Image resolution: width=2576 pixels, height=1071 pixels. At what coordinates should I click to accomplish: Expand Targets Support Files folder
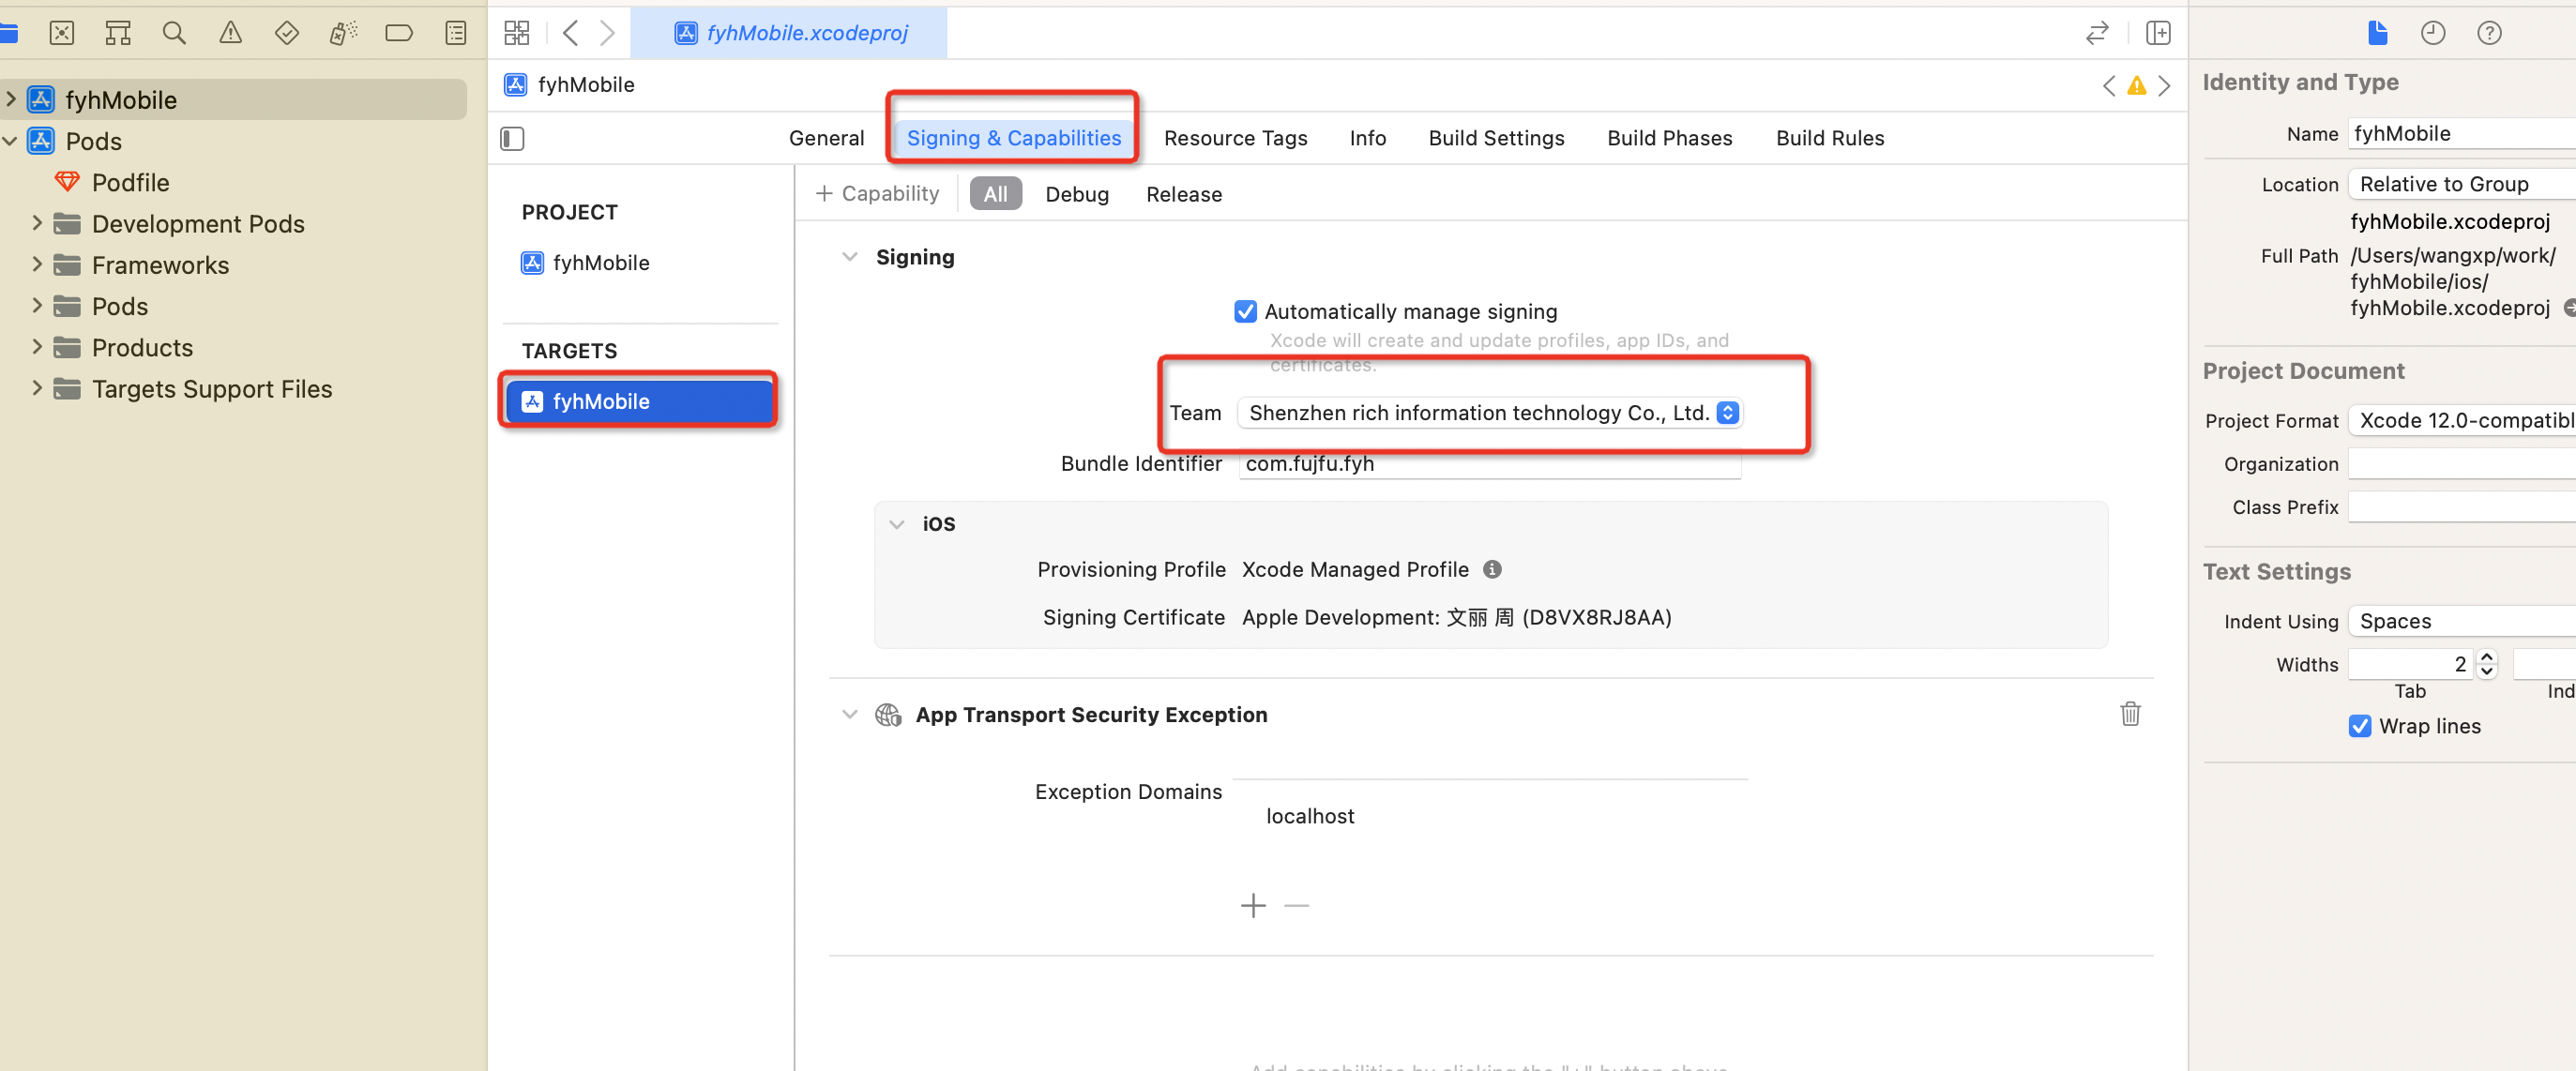(x=37, y=387)
